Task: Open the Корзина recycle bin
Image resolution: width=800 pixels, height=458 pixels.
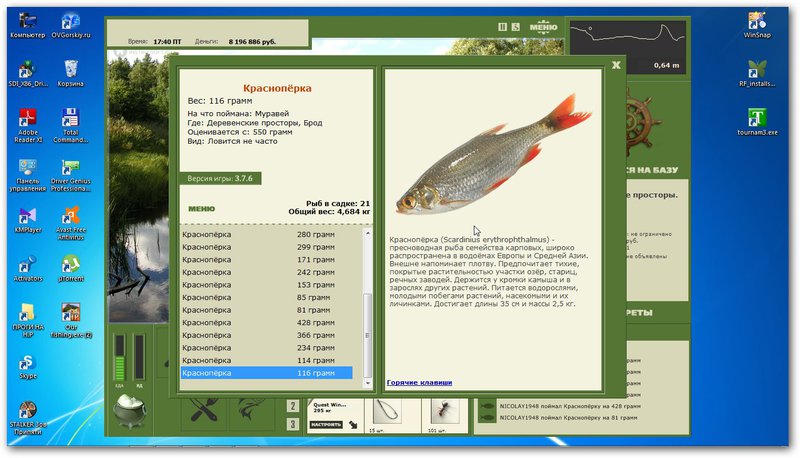Action: [71, 74]
